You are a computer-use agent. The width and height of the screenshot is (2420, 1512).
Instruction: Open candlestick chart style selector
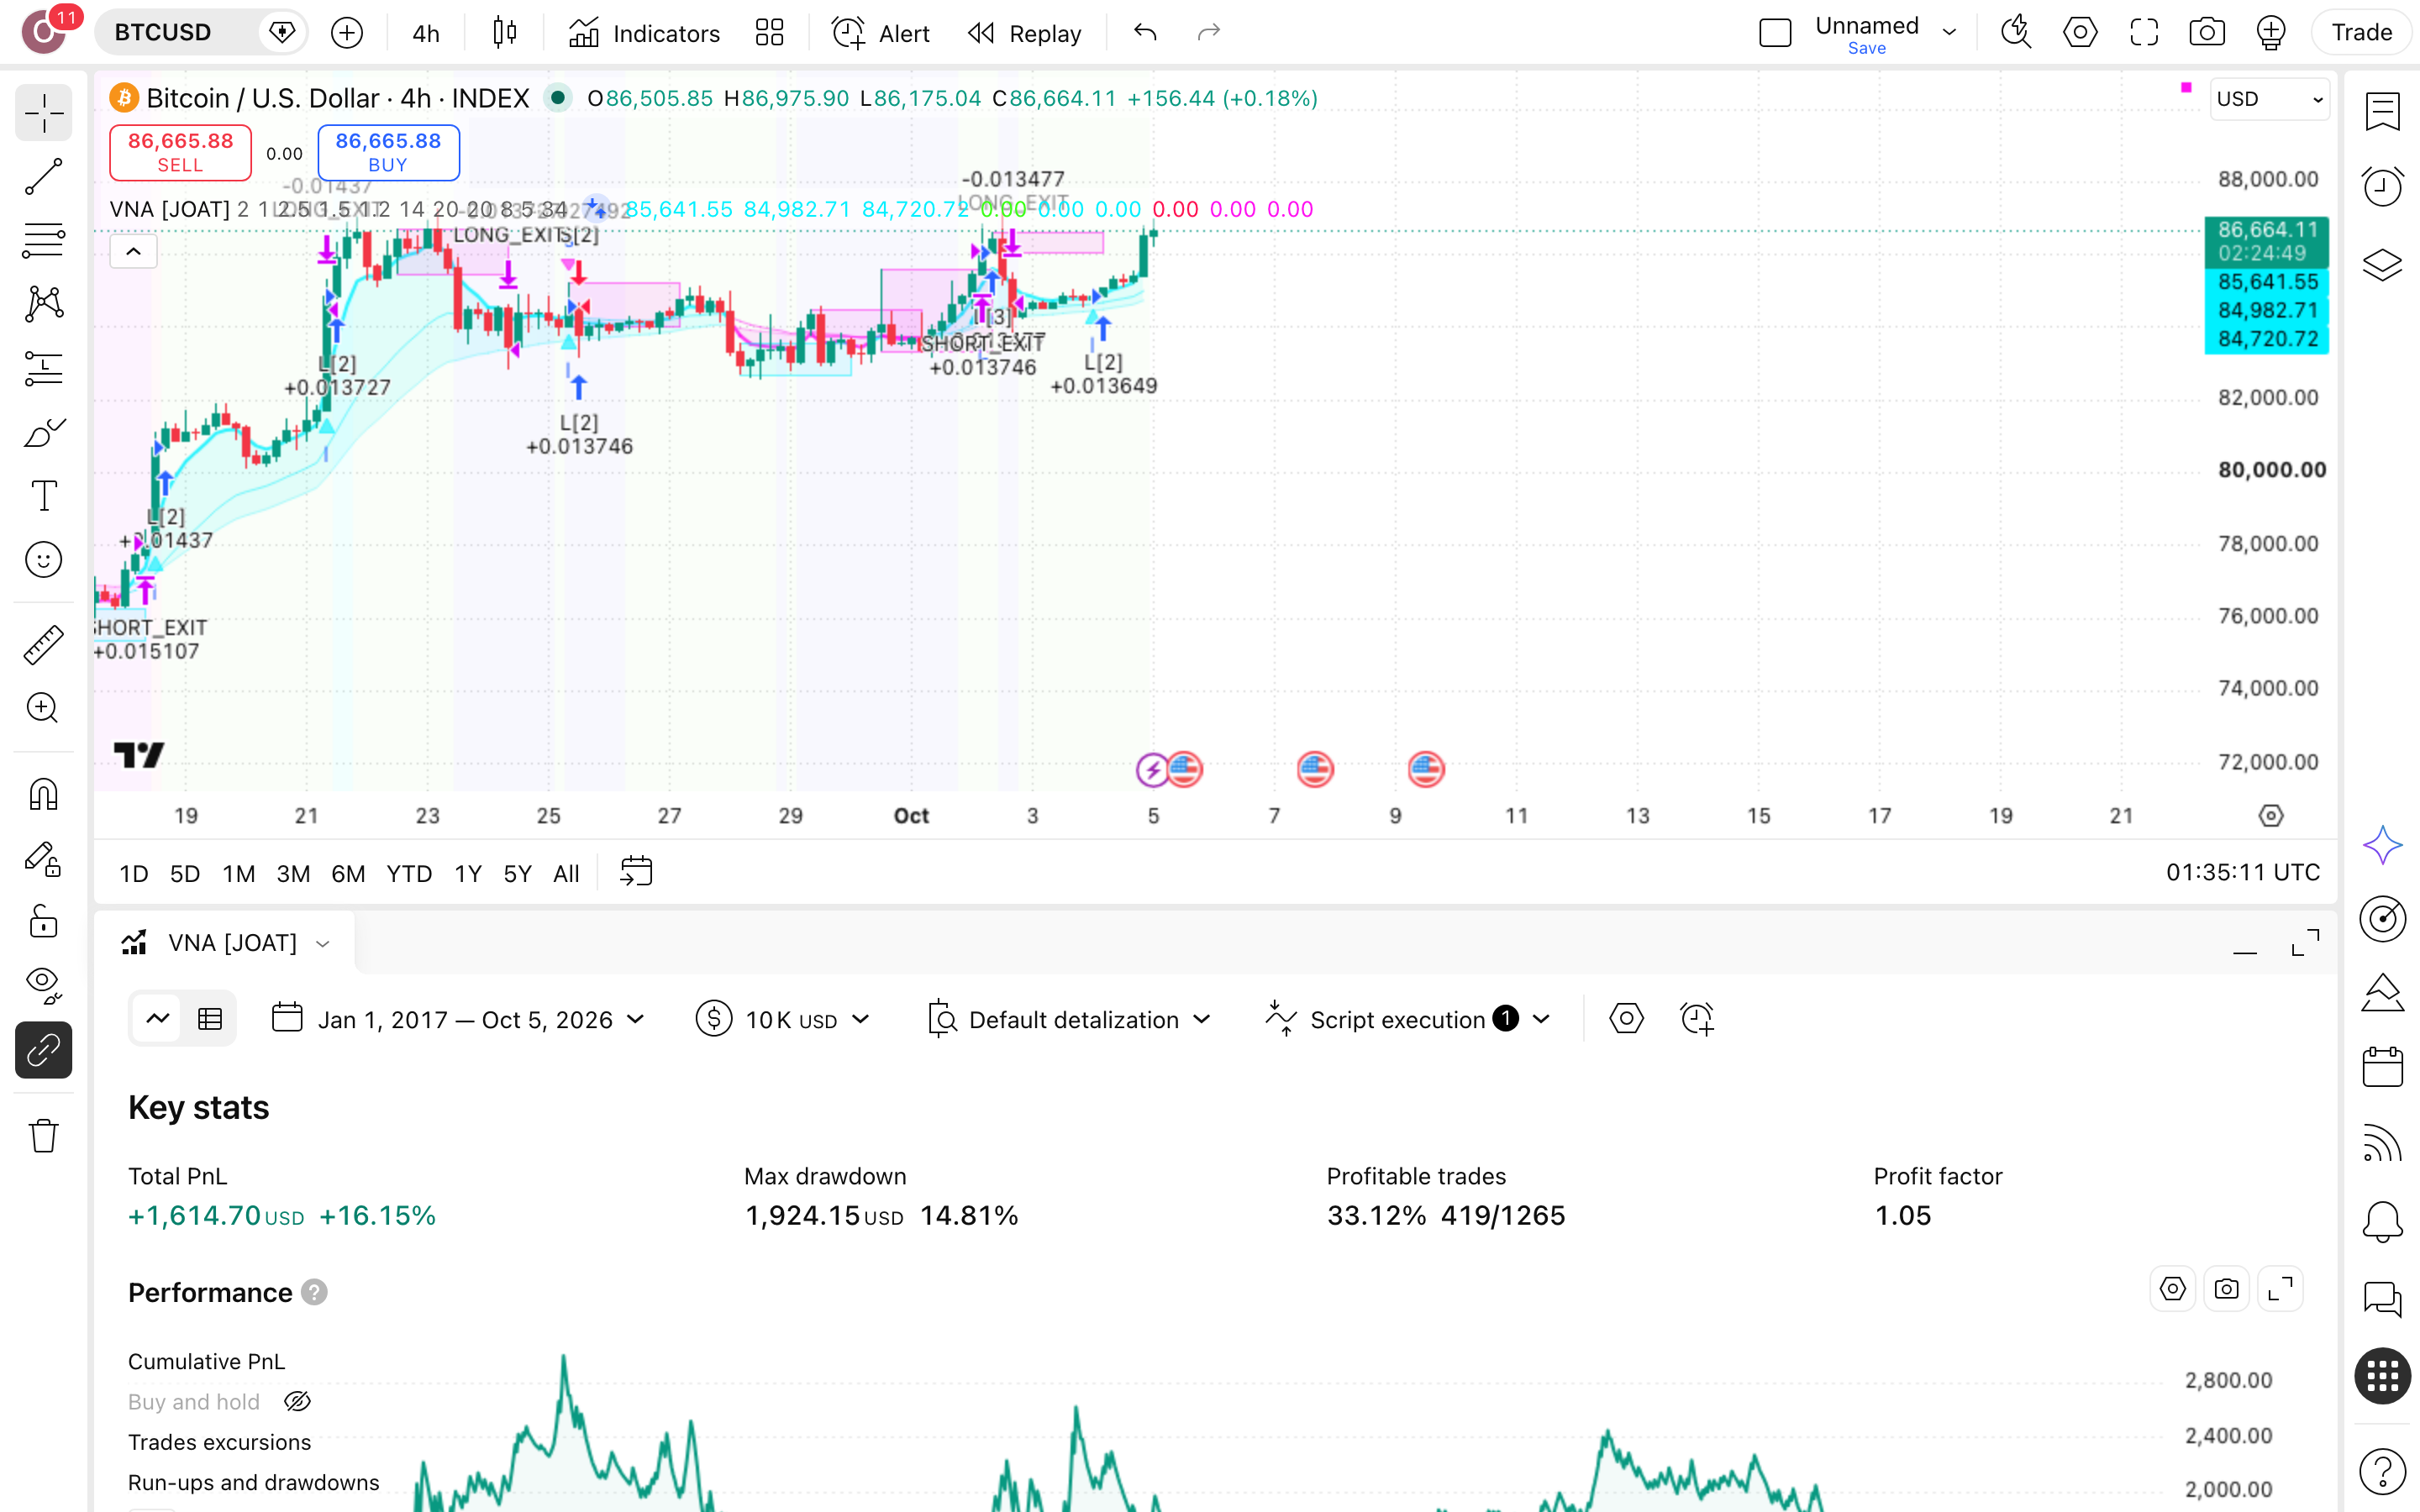(x=505, y=33)
